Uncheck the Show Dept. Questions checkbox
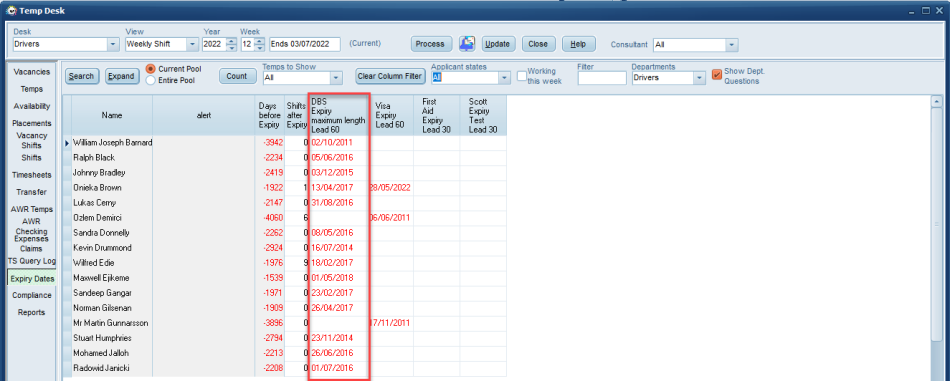 (717, 75)
